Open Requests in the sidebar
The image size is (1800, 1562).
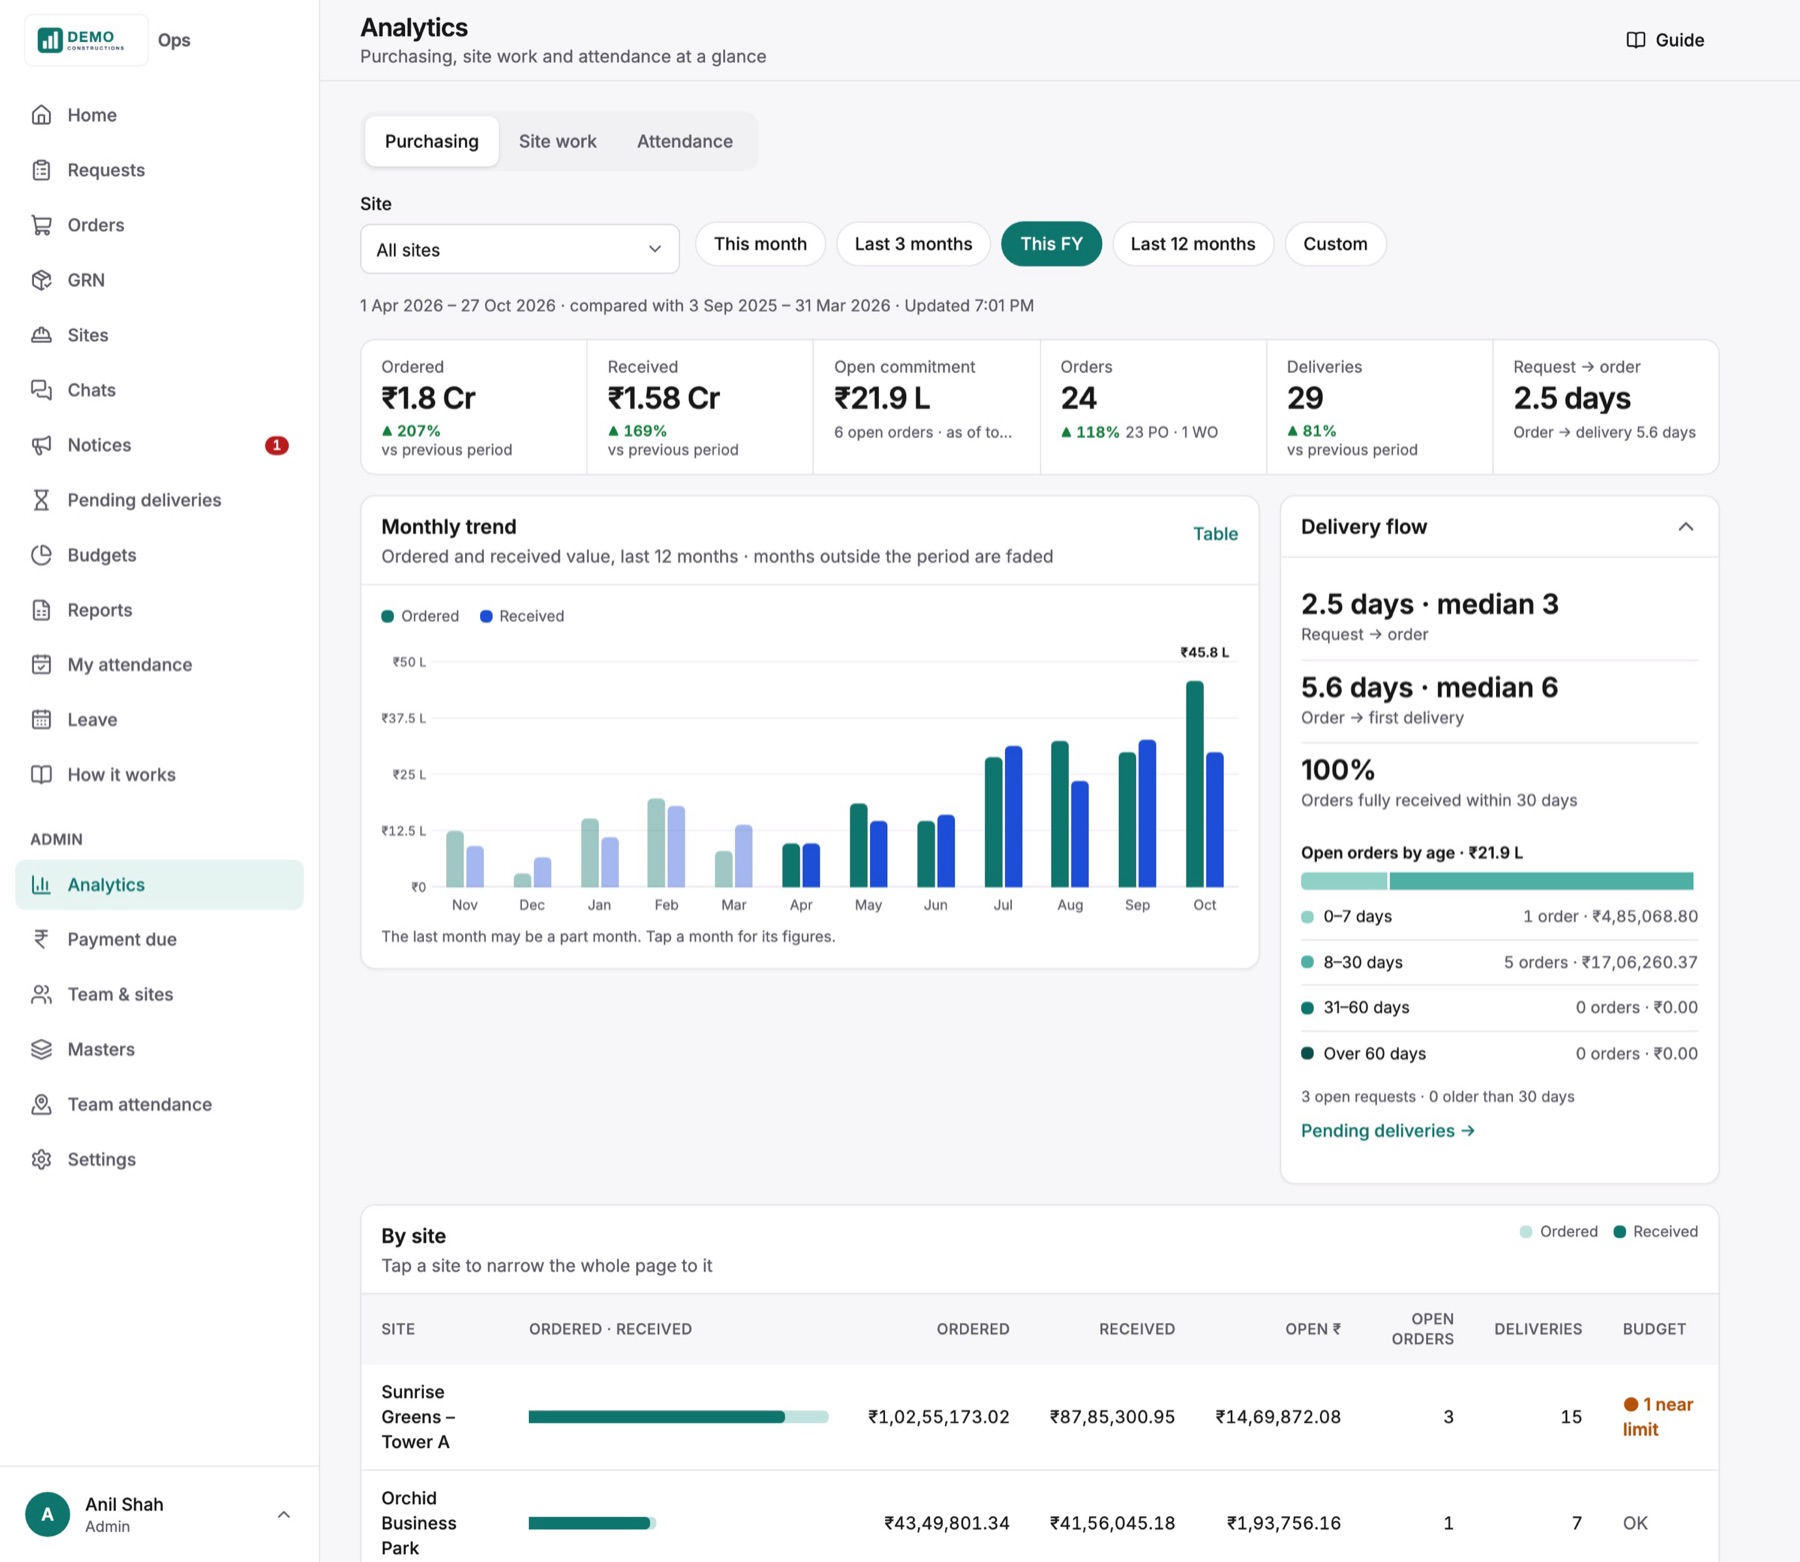(159, 170)
